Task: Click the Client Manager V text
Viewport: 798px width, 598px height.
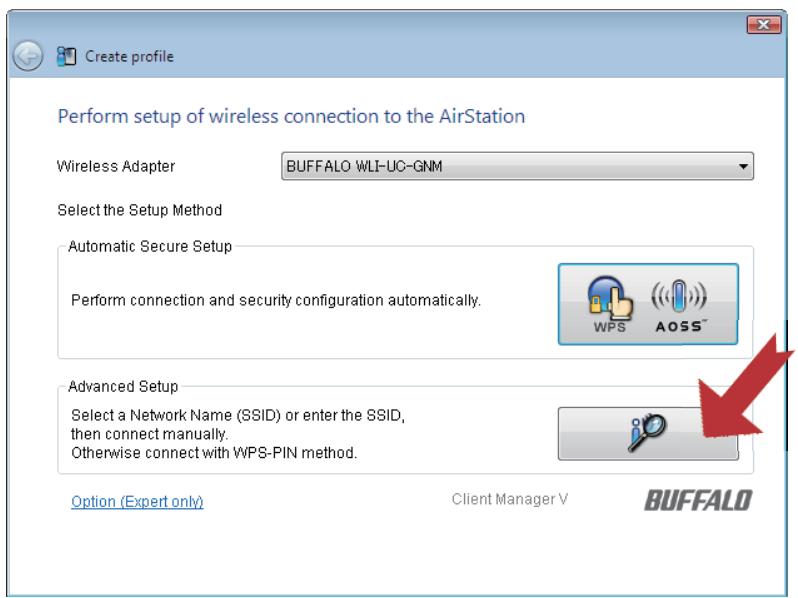Action: tap(509, 499)
